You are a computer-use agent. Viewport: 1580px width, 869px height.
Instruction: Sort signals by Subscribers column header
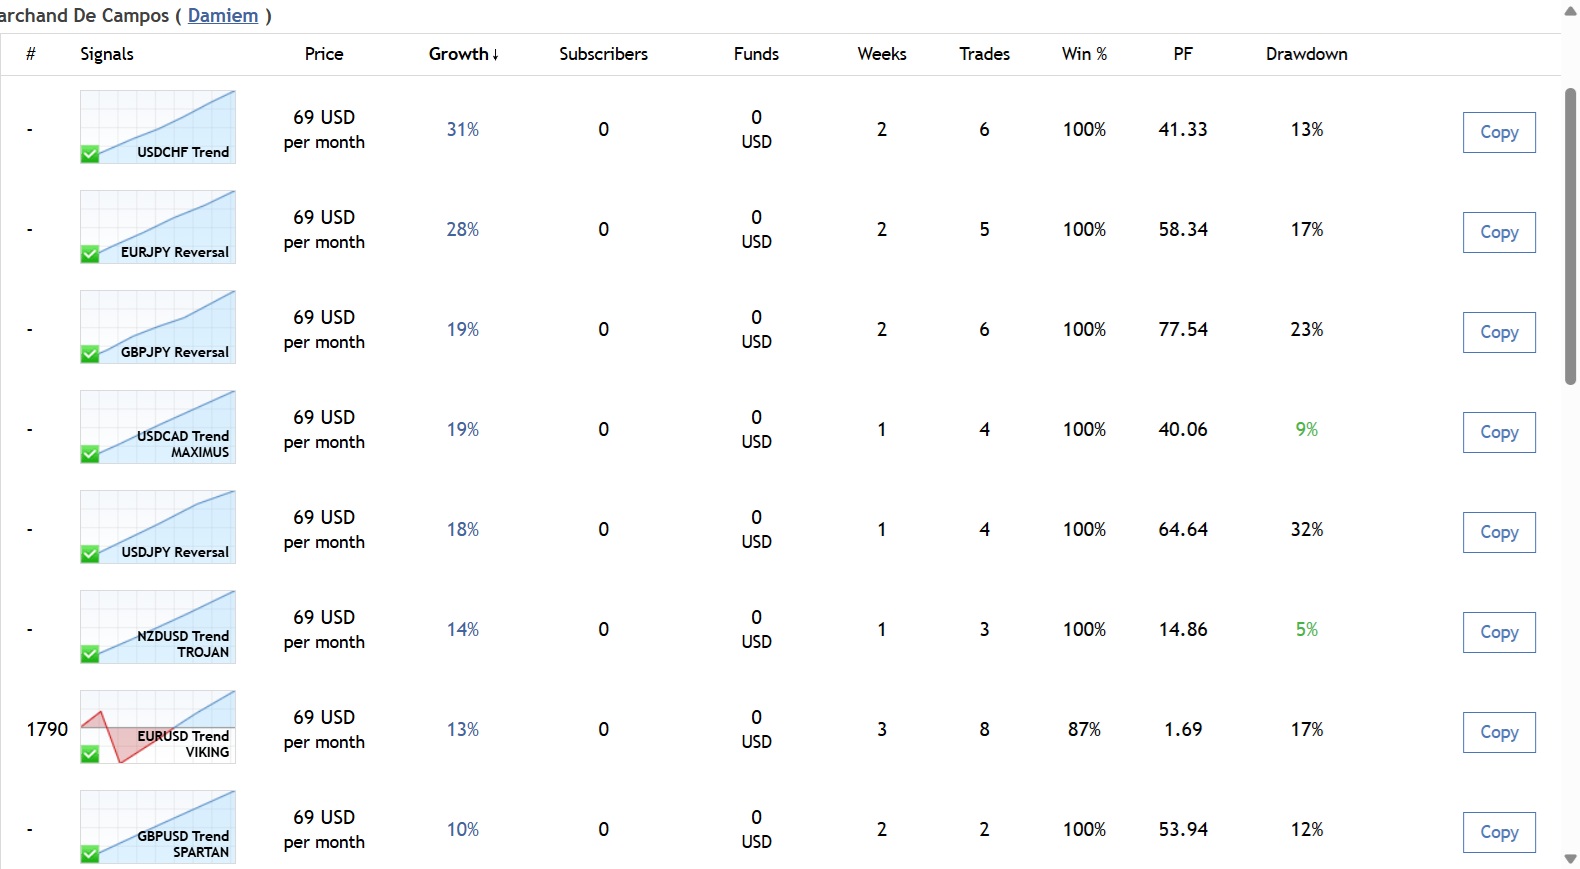[603, 54]
